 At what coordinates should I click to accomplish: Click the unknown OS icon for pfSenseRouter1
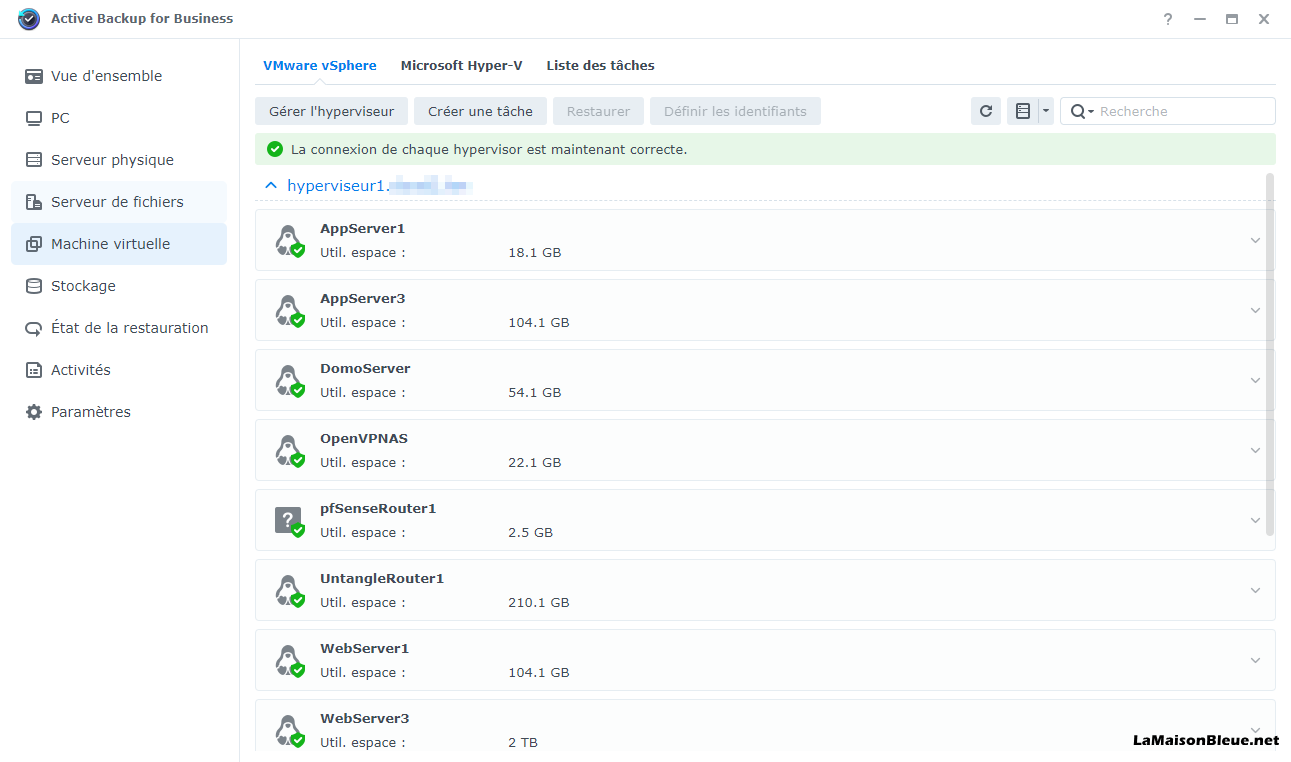pyautogui.click(x=288, y=520)
